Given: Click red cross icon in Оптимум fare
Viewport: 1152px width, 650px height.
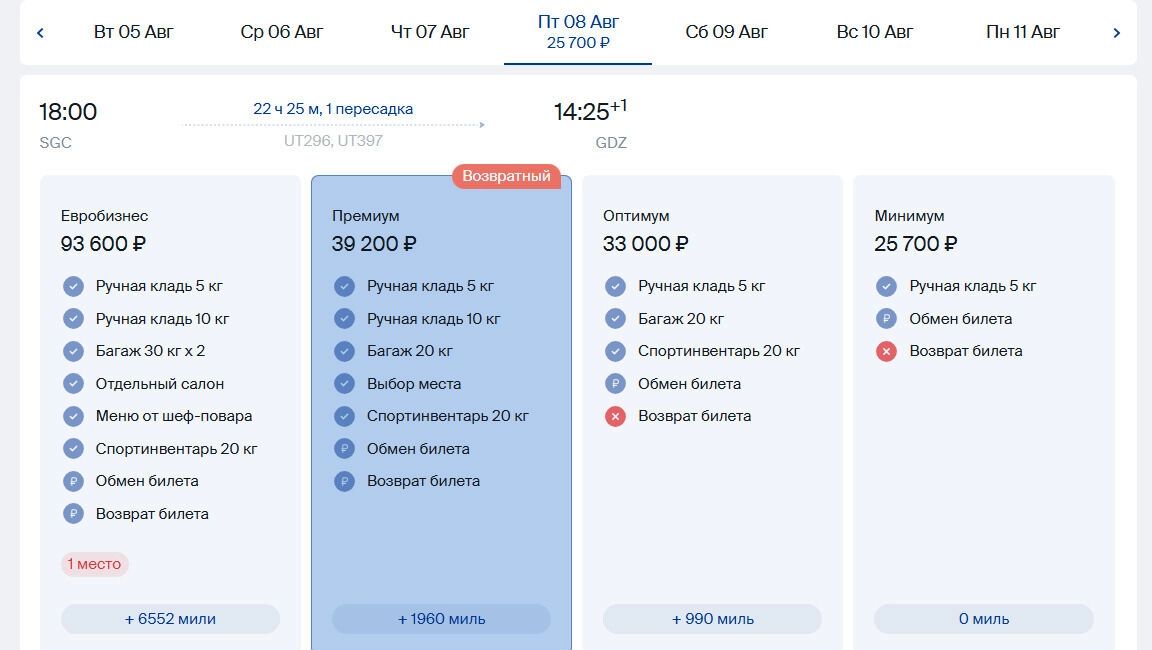Looking at the screenshot, I should click(615, 416).
